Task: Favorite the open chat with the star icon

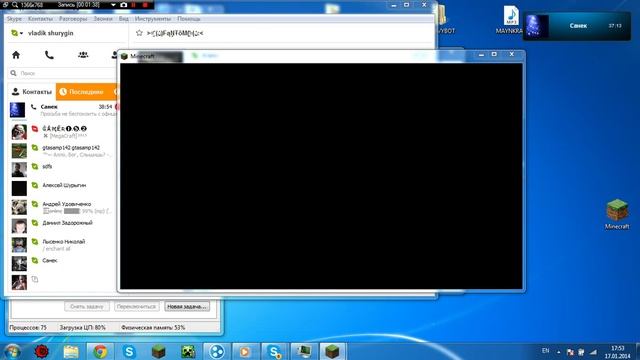Action: [139, 33]
